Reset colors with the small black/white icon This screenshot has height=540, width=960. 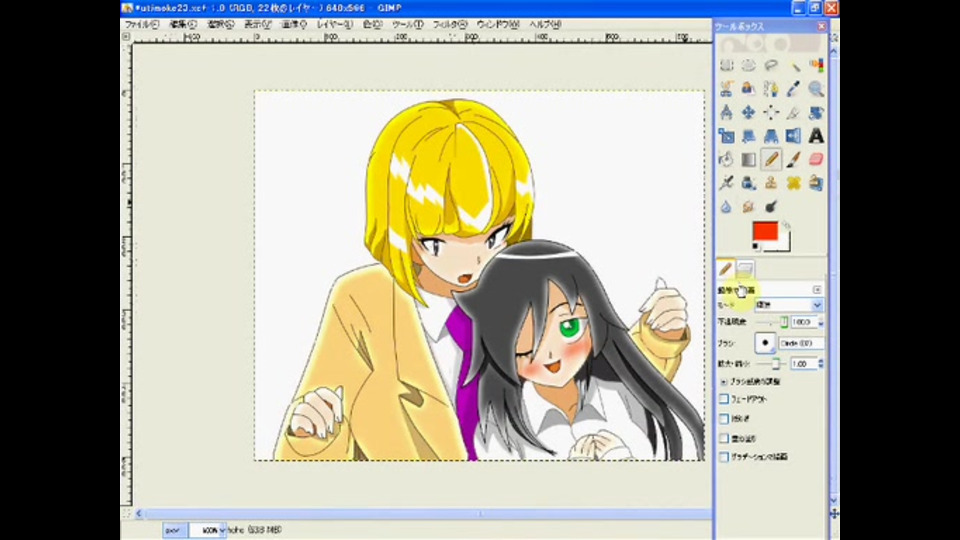pos(756,247)
